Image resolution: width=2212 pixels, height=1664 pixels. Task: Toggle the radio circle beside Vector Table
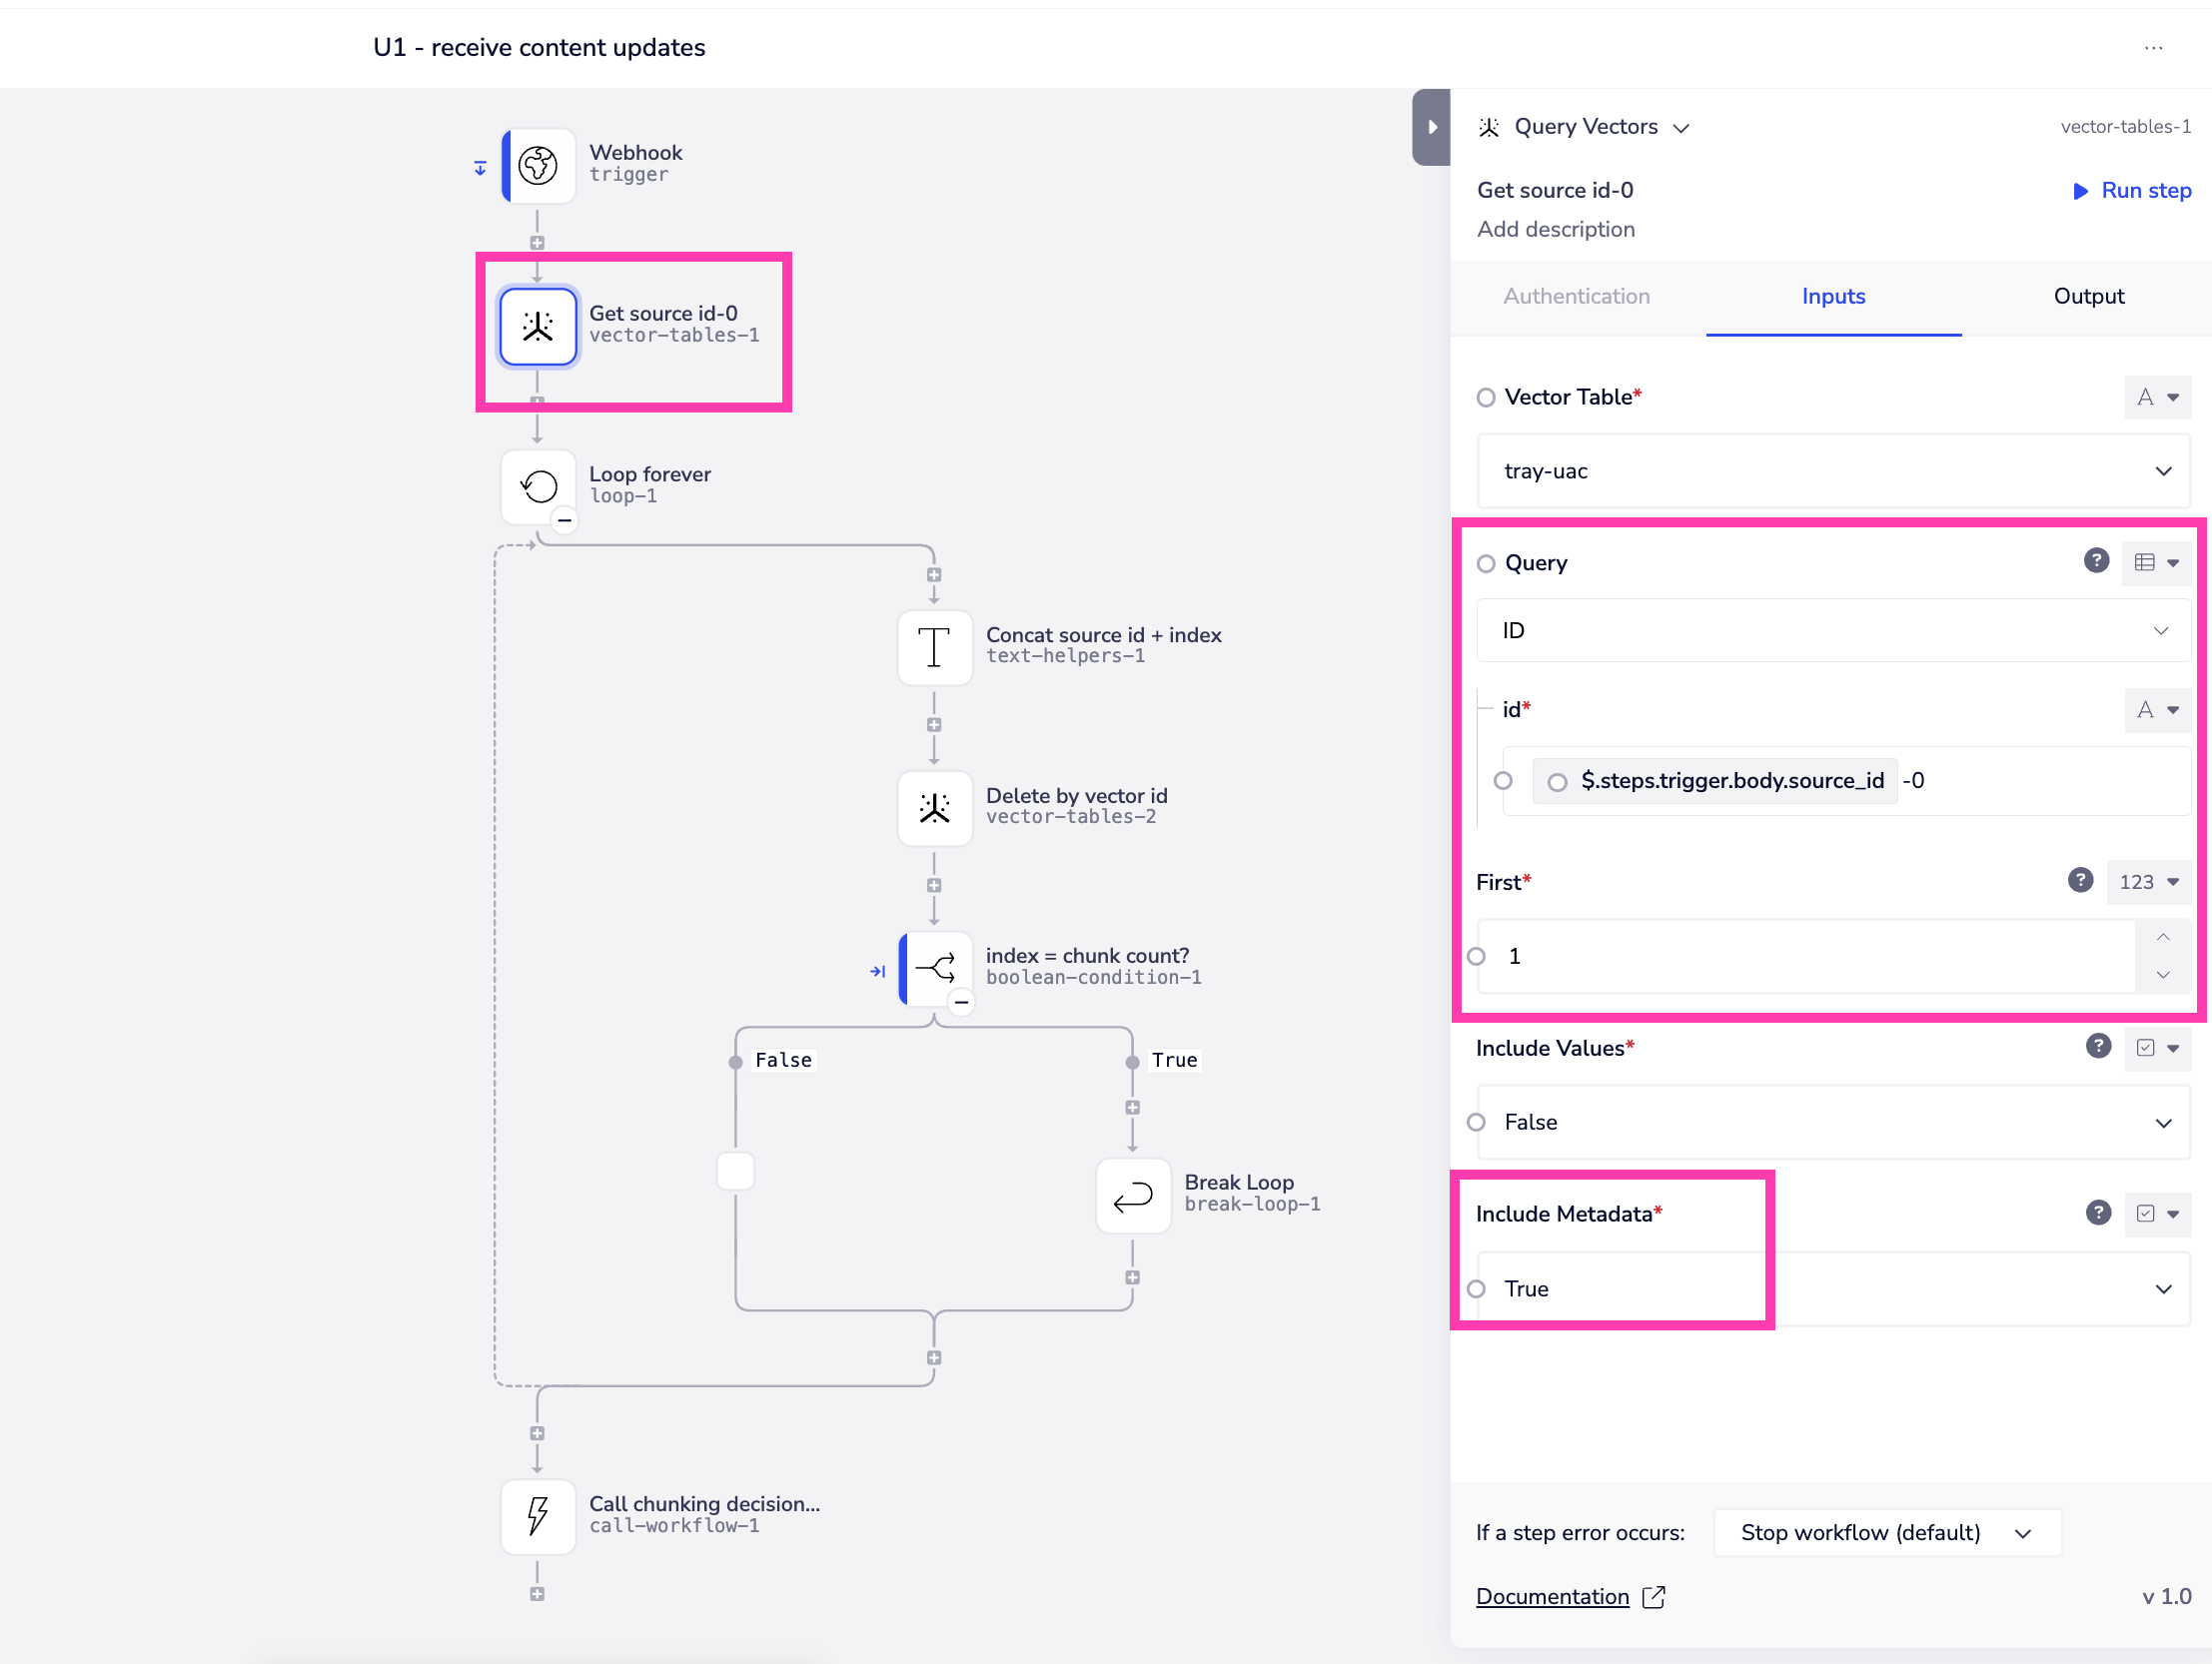(1486, 398)
